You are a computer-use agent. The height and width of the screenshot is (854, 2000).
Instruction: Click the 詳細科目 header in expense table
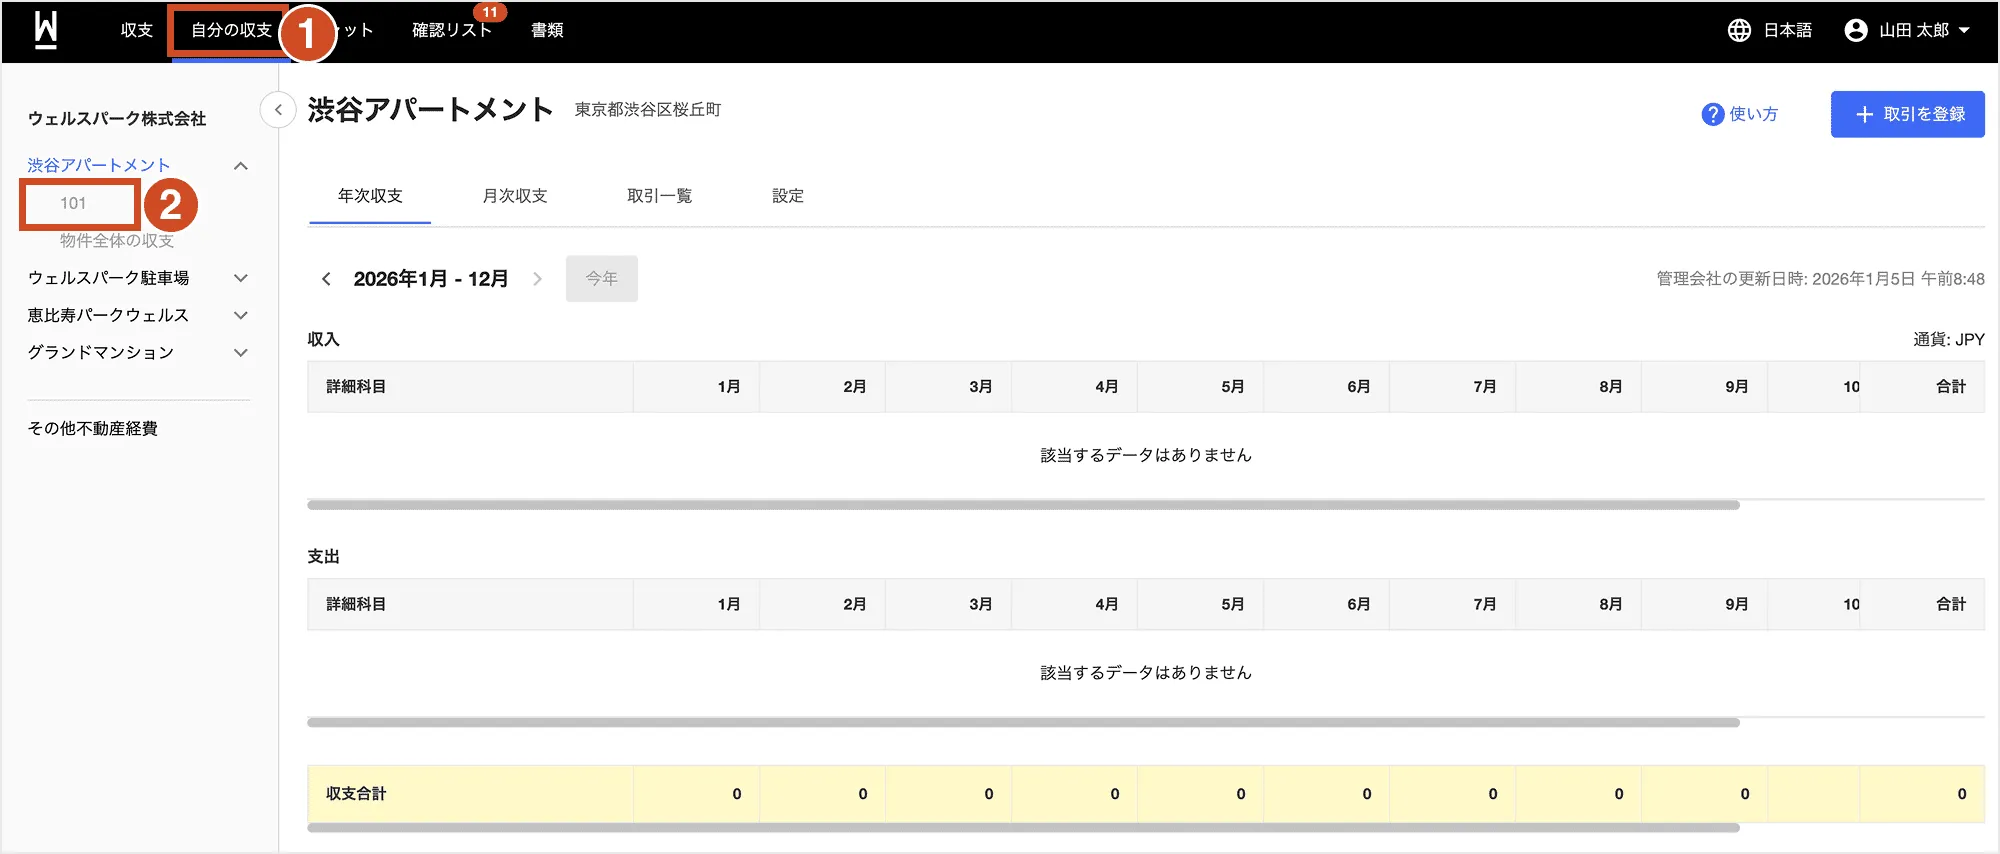[356, 604]
